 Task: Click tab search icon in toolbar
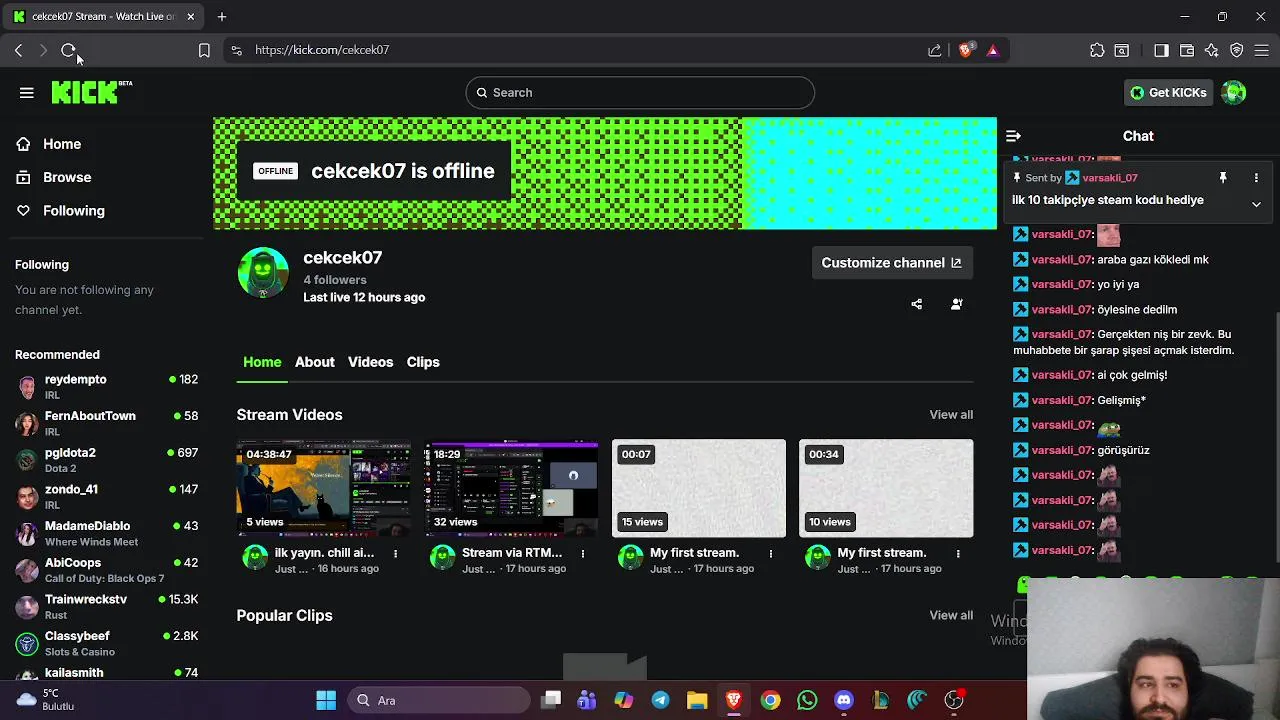[x=1122, y=50]
